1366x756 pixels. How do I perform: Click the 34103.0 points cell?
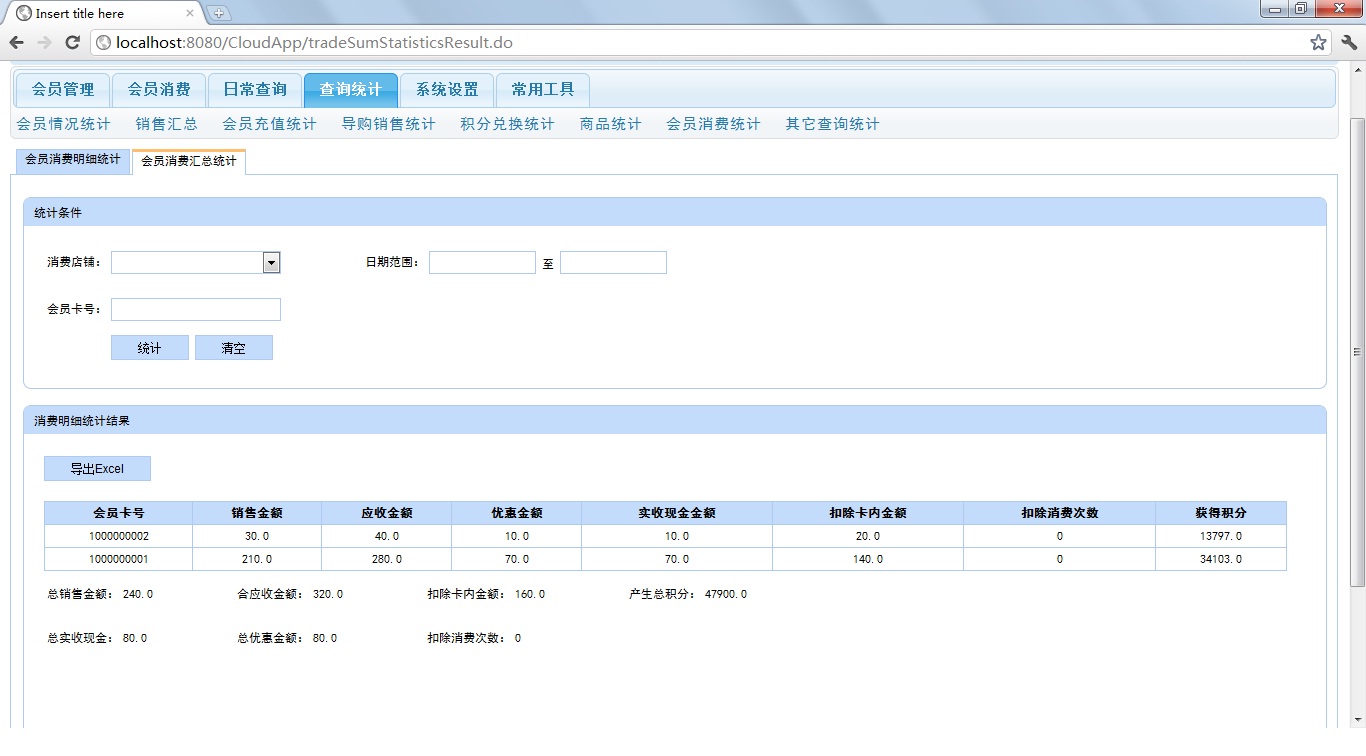click(x=1221, y=559)
